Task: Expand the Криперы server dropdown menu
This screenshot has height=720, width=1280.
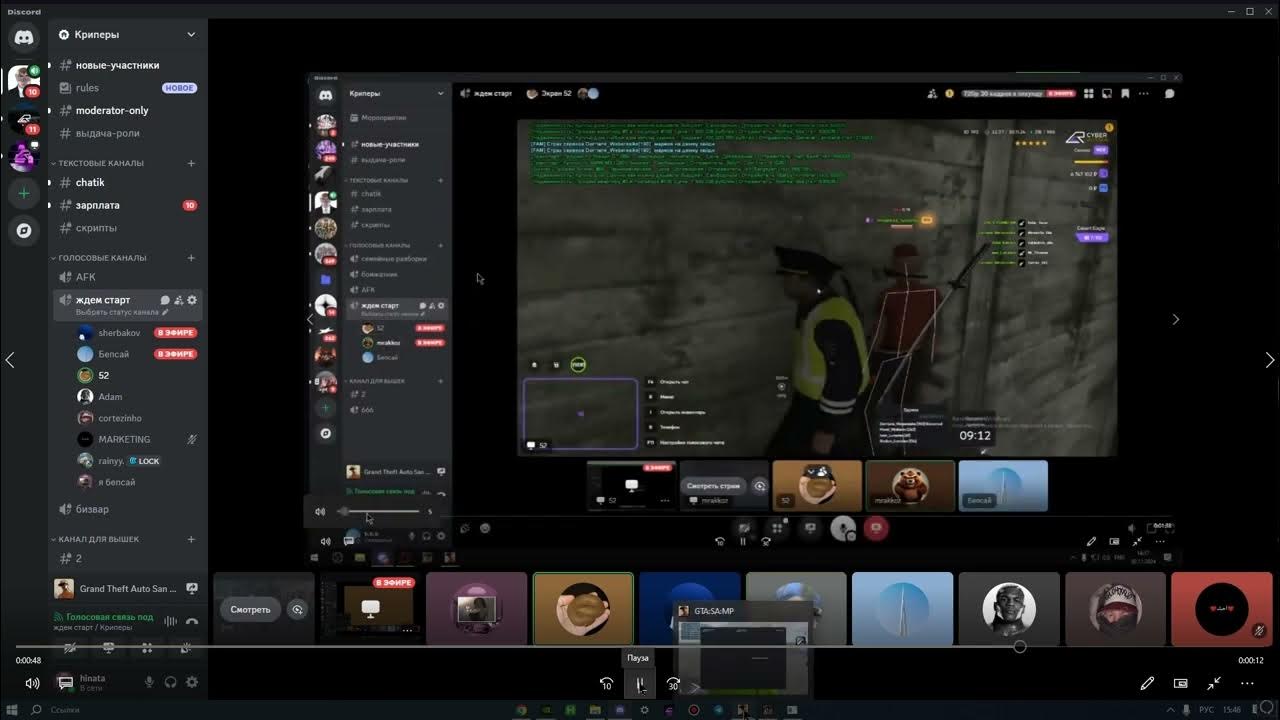Action: [x=191, y=34]
